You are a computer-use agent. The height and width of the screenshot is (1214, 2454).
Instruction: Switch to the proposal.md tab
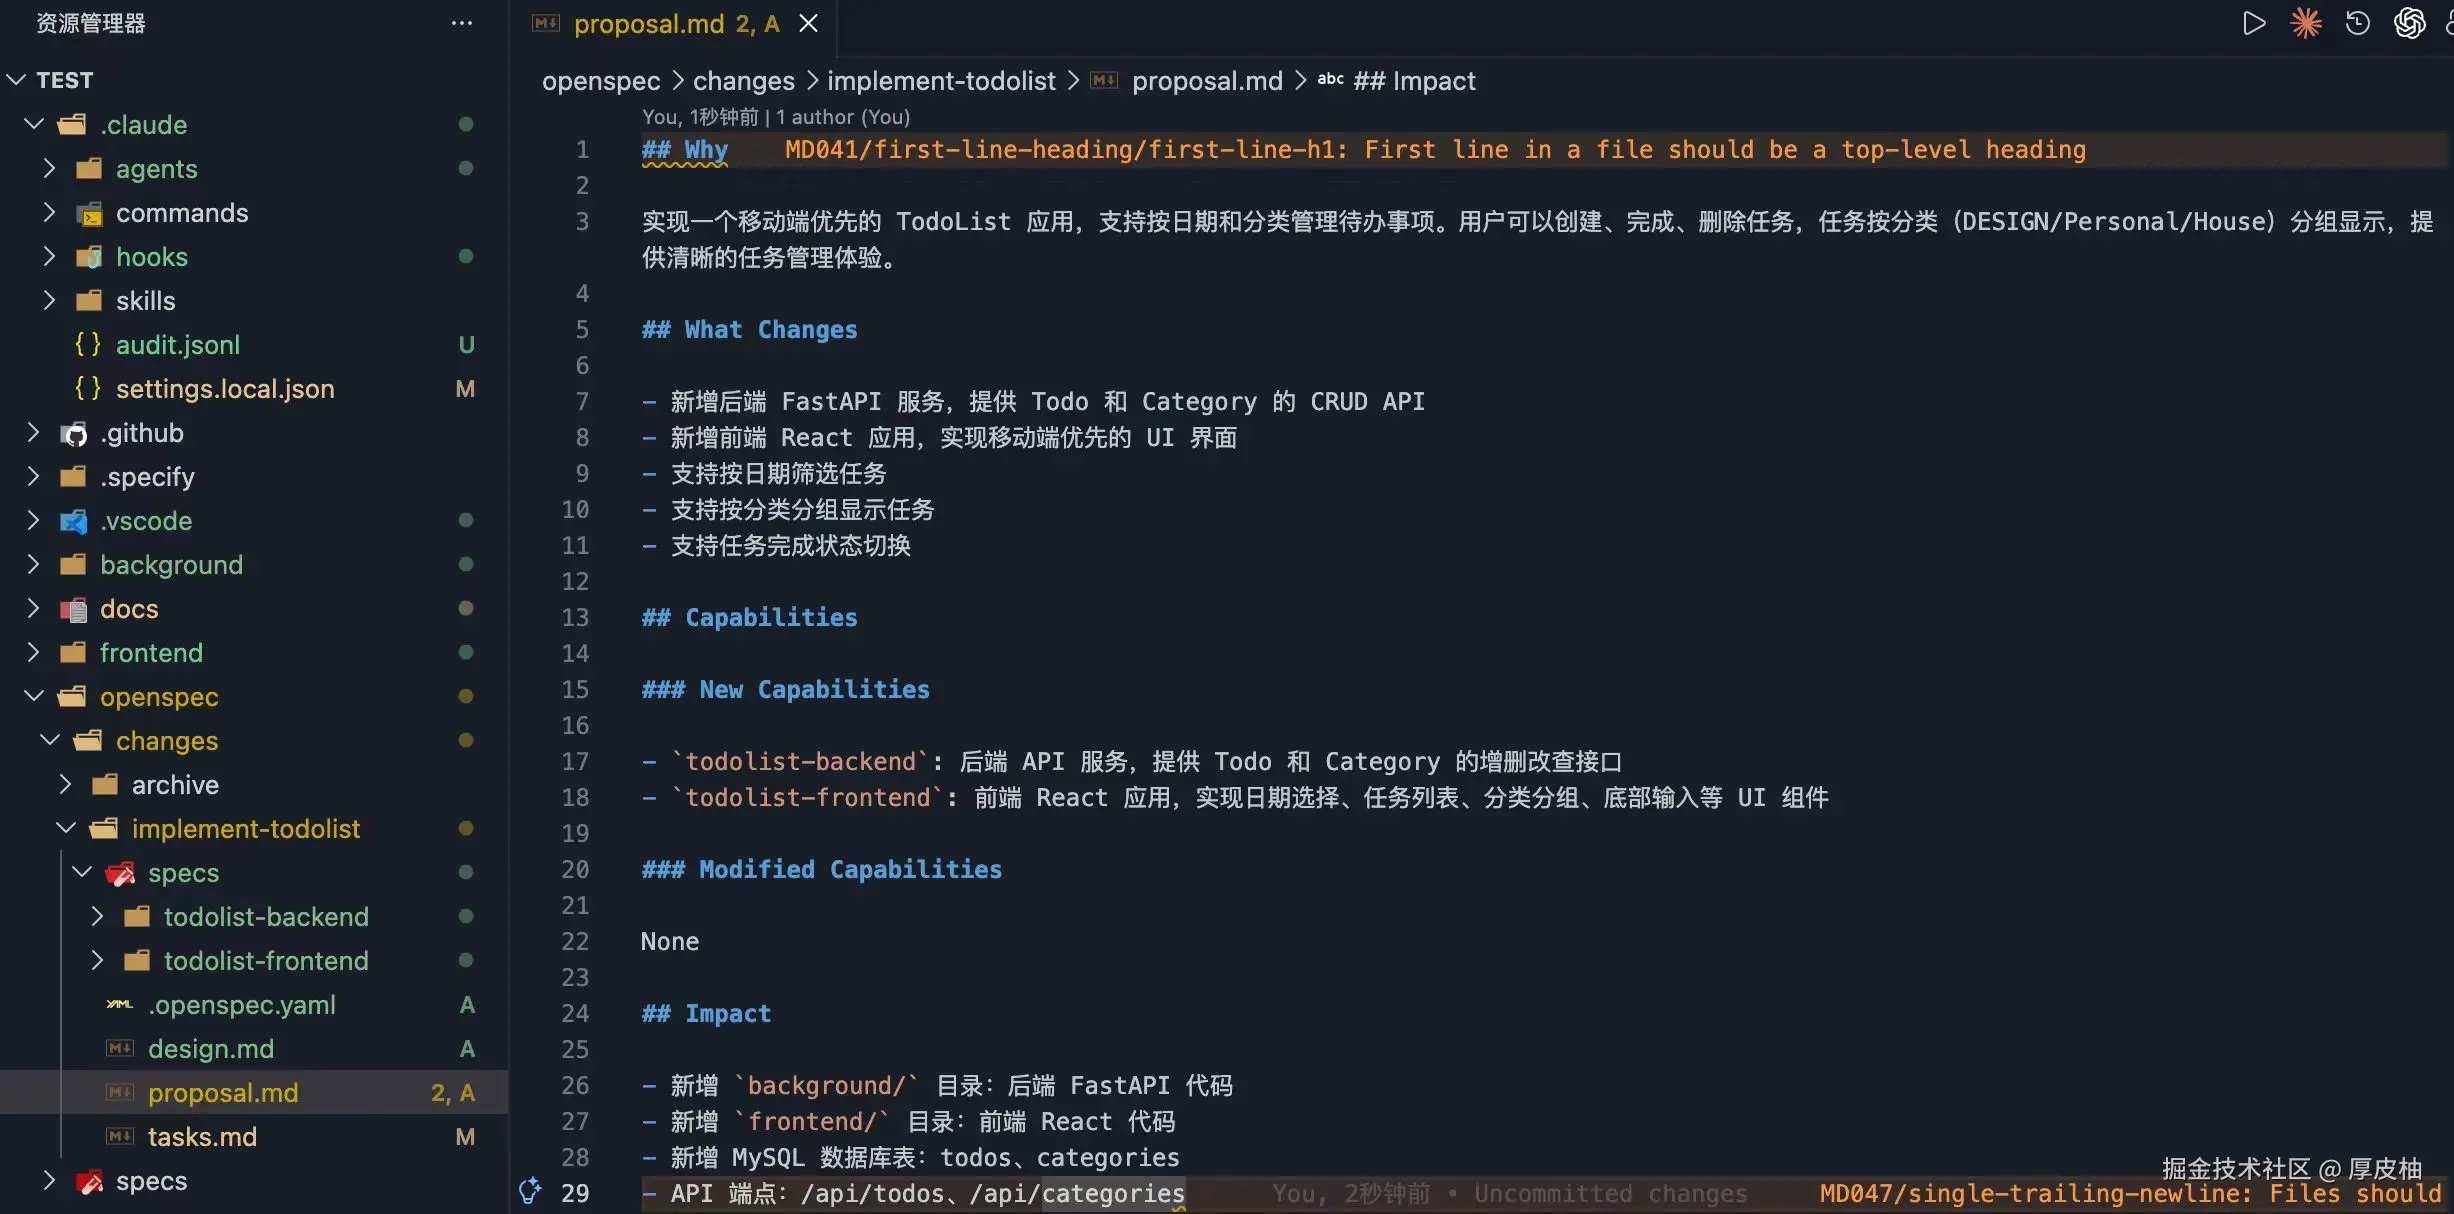pos(648,23)
